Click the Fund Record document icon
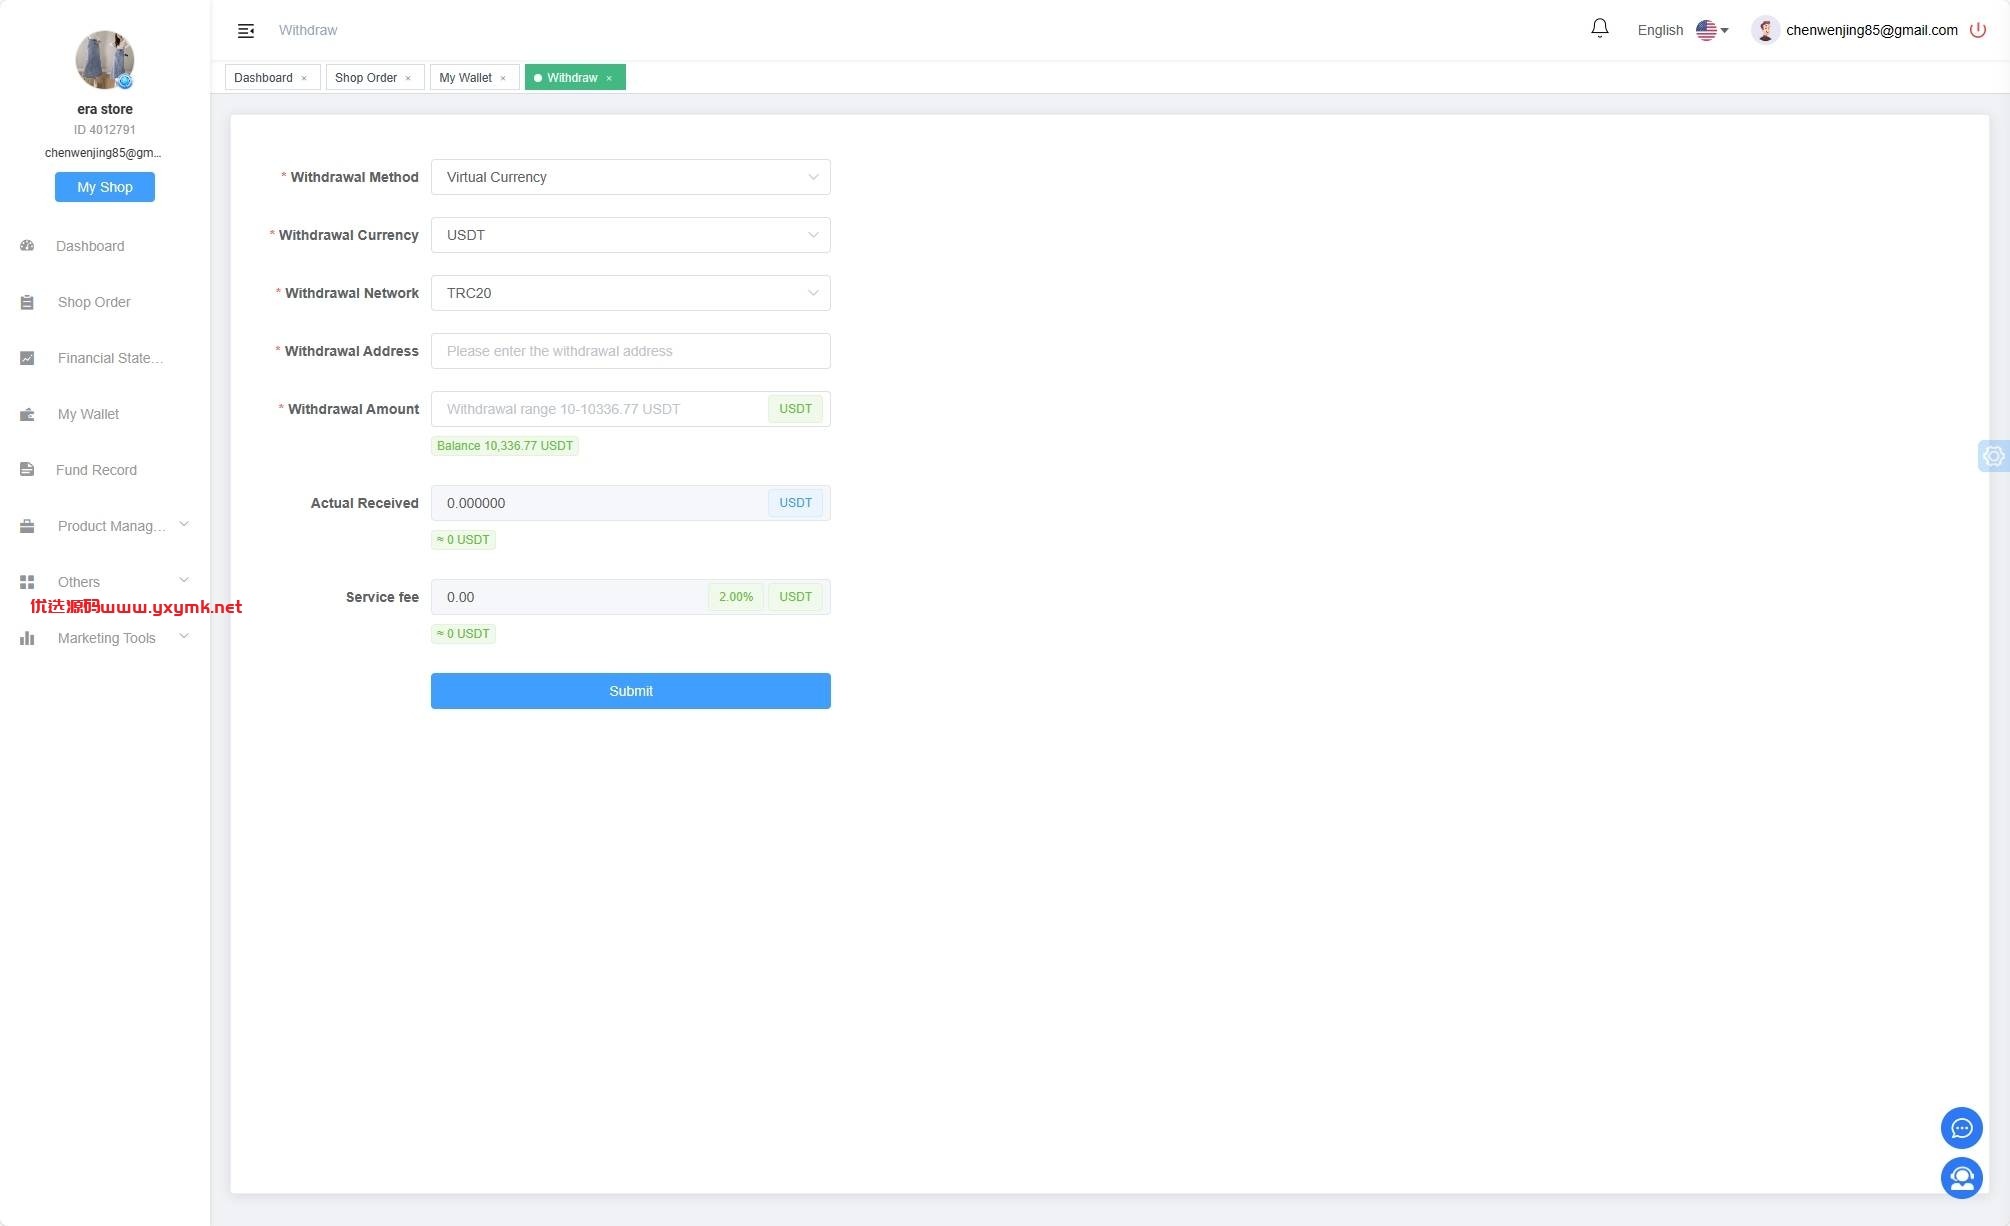 (x=27, y=470)
